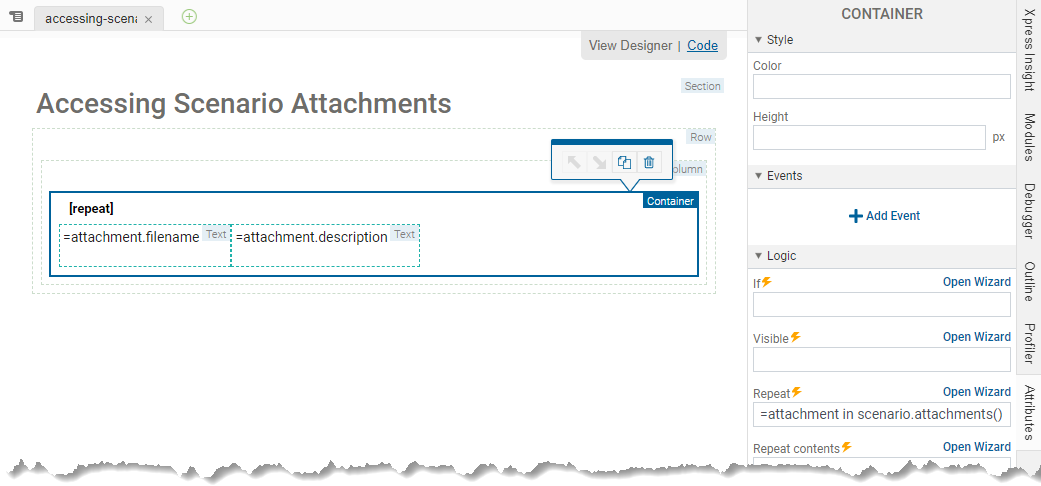Delete the selected container with trash icon

(x=649, y=163)
